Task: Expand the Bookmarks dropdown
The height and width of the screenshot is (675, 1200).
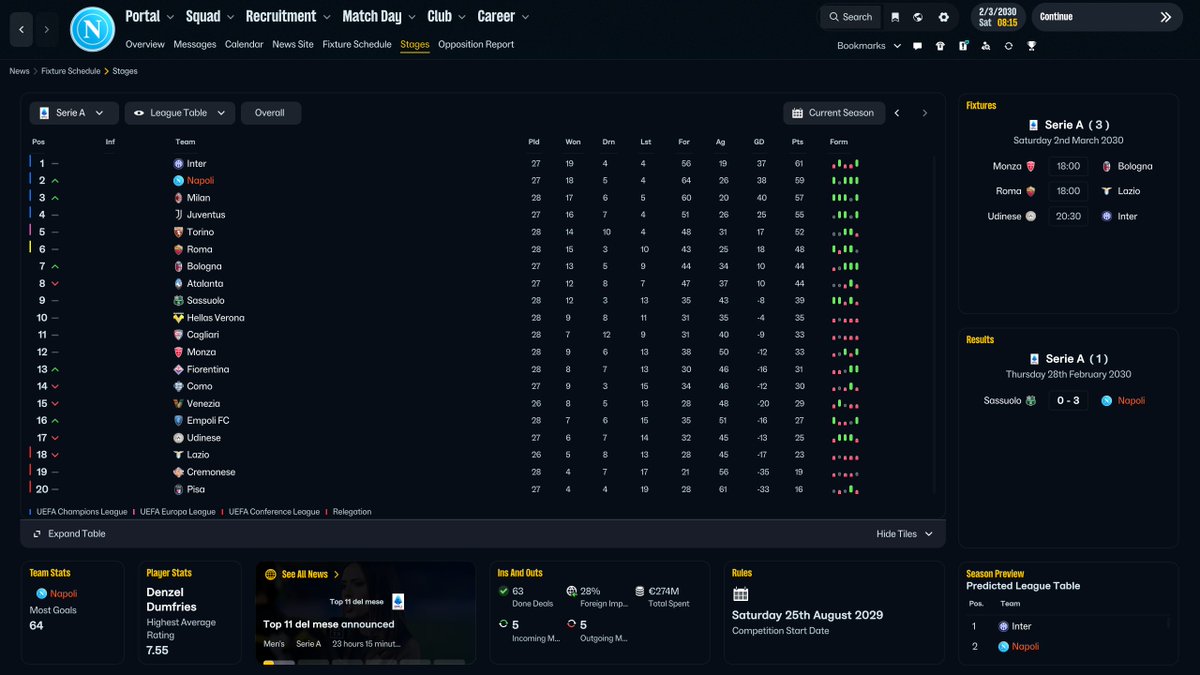Action: [868, 46]
